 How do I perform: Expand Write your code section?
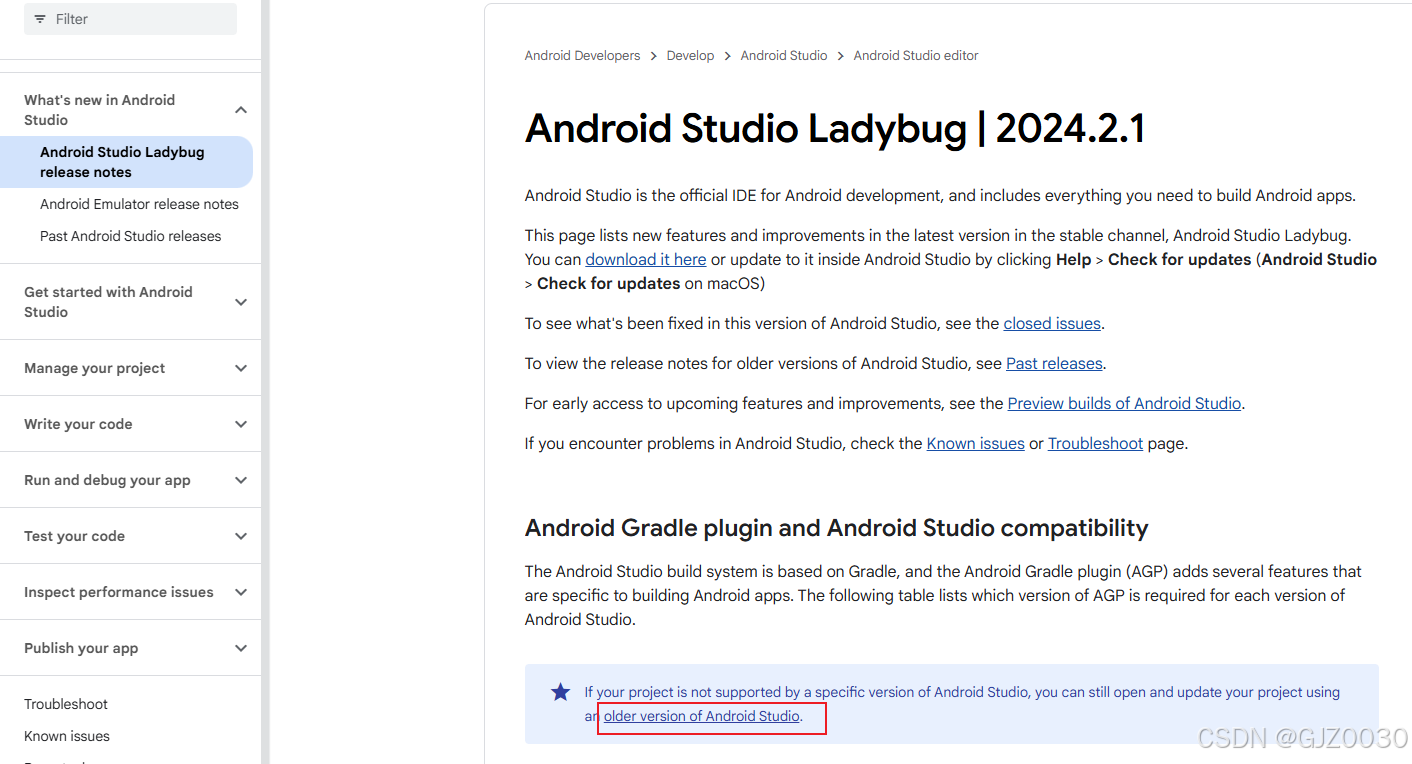(x=241, y=424)
